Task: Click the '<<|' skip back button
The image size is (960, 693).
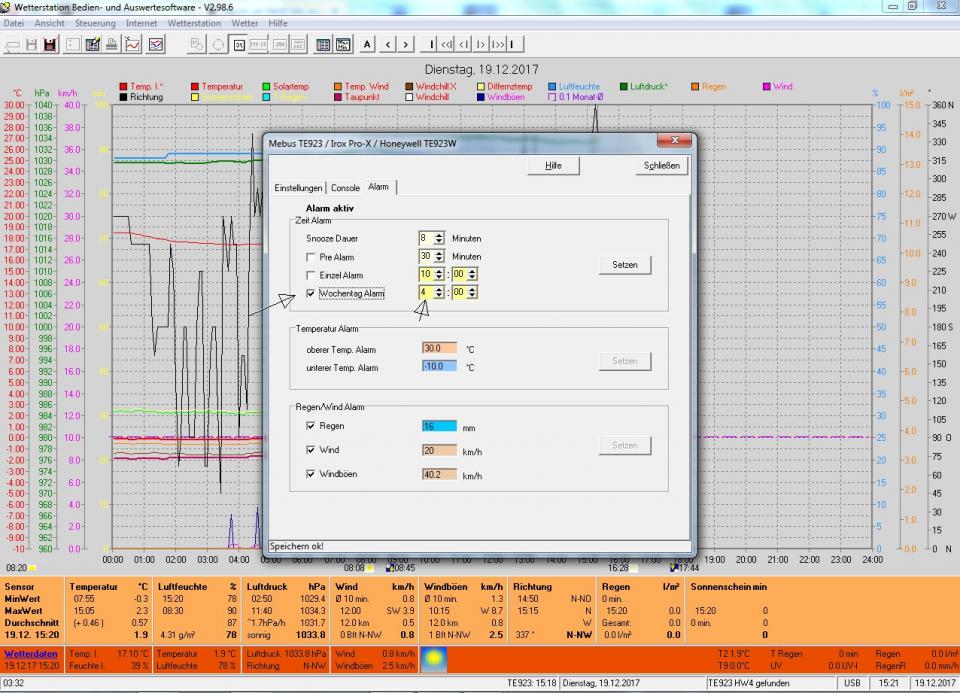Action: pyautogui.click(x=446, y=44)
